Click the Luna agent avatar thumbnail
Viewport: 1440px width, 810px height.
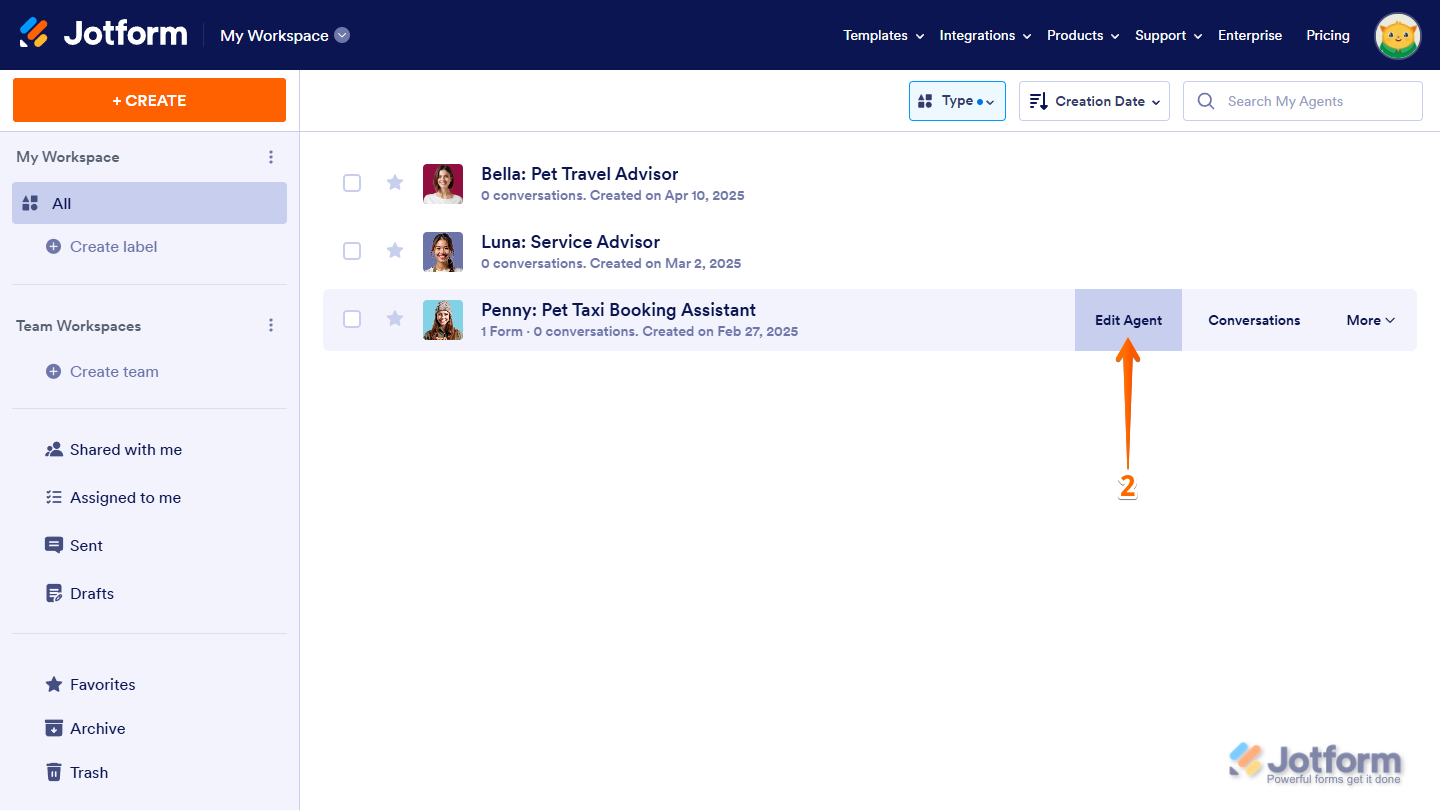pos(443,252)
